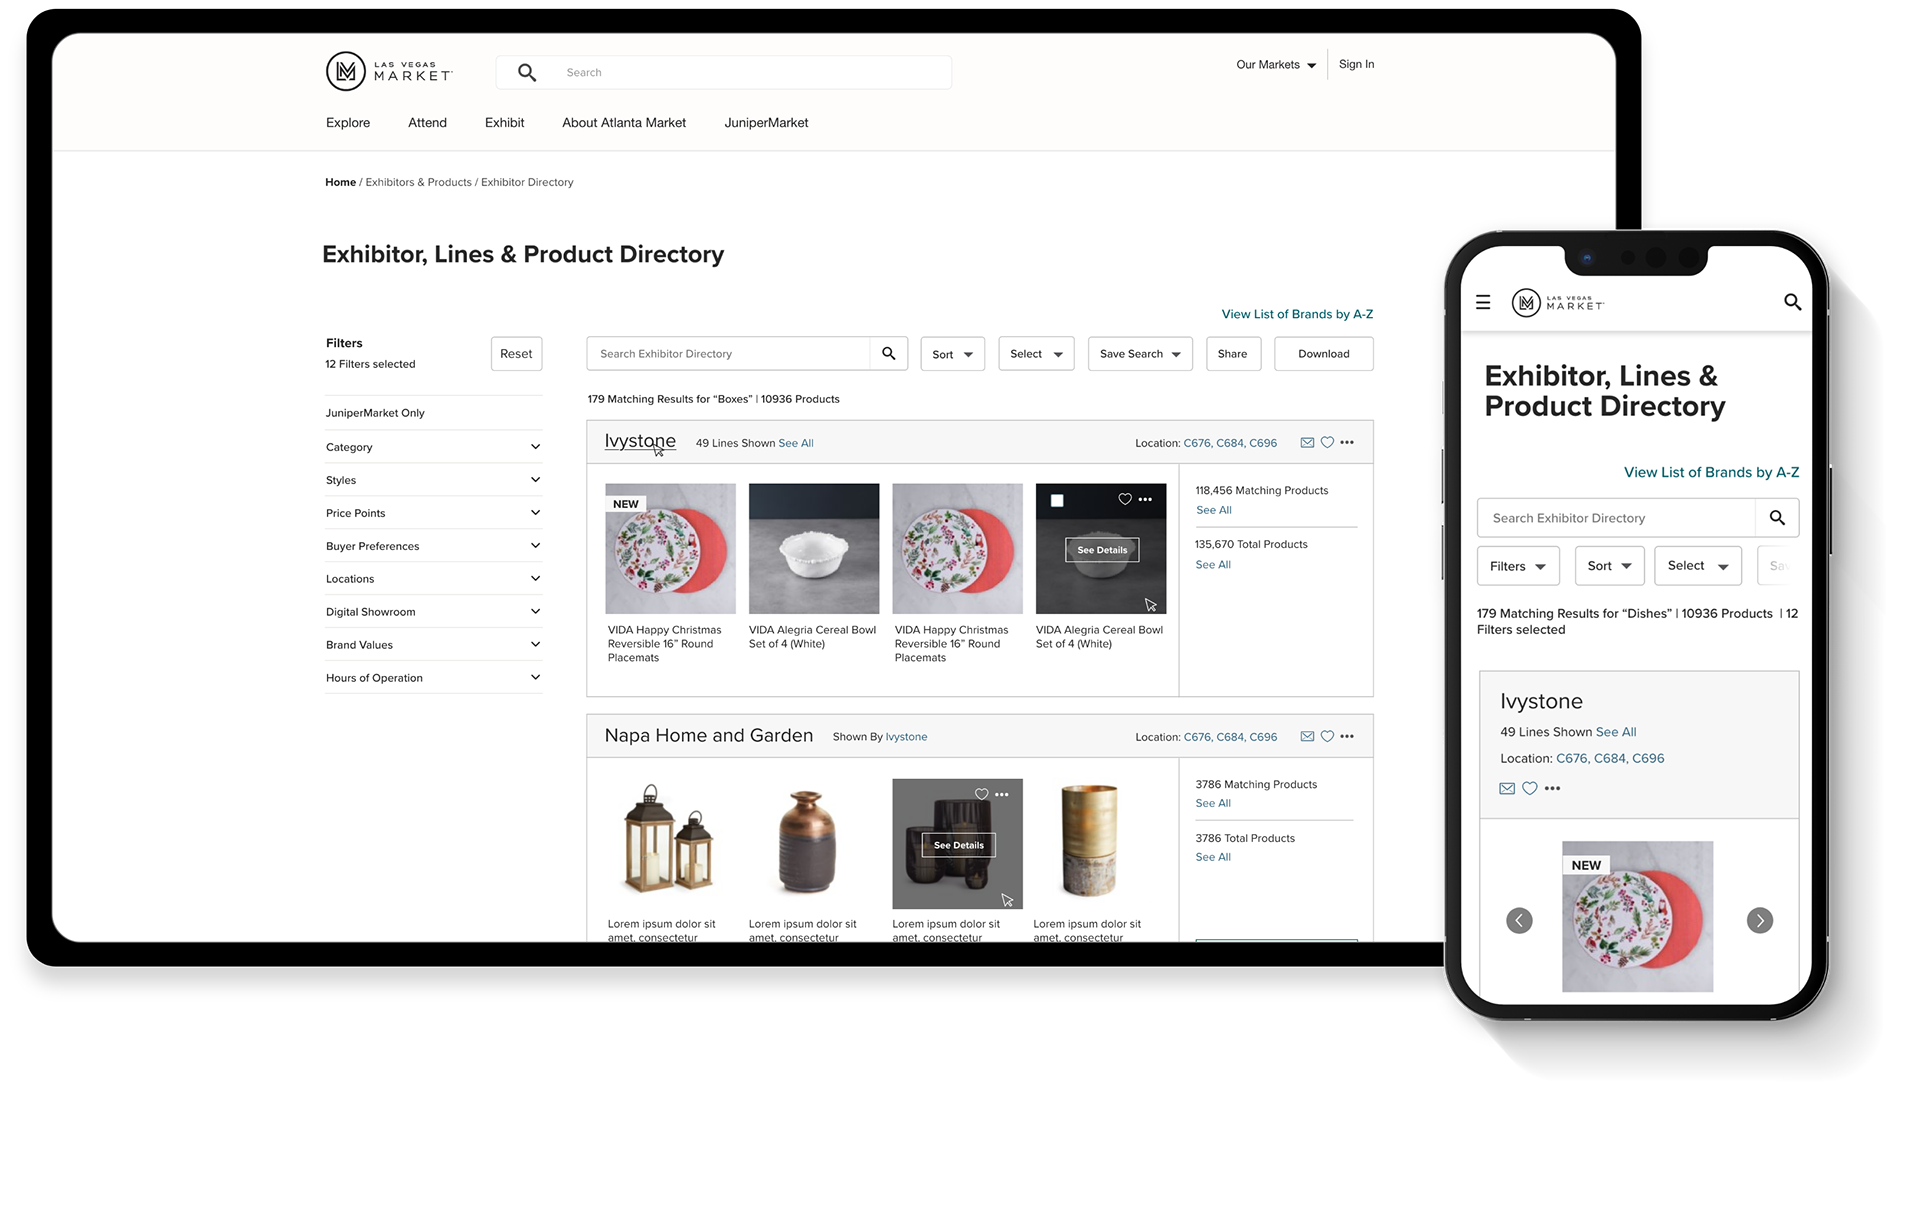Open the three-dots menu in Ivystone desktop header

(x=1347, y=442)
